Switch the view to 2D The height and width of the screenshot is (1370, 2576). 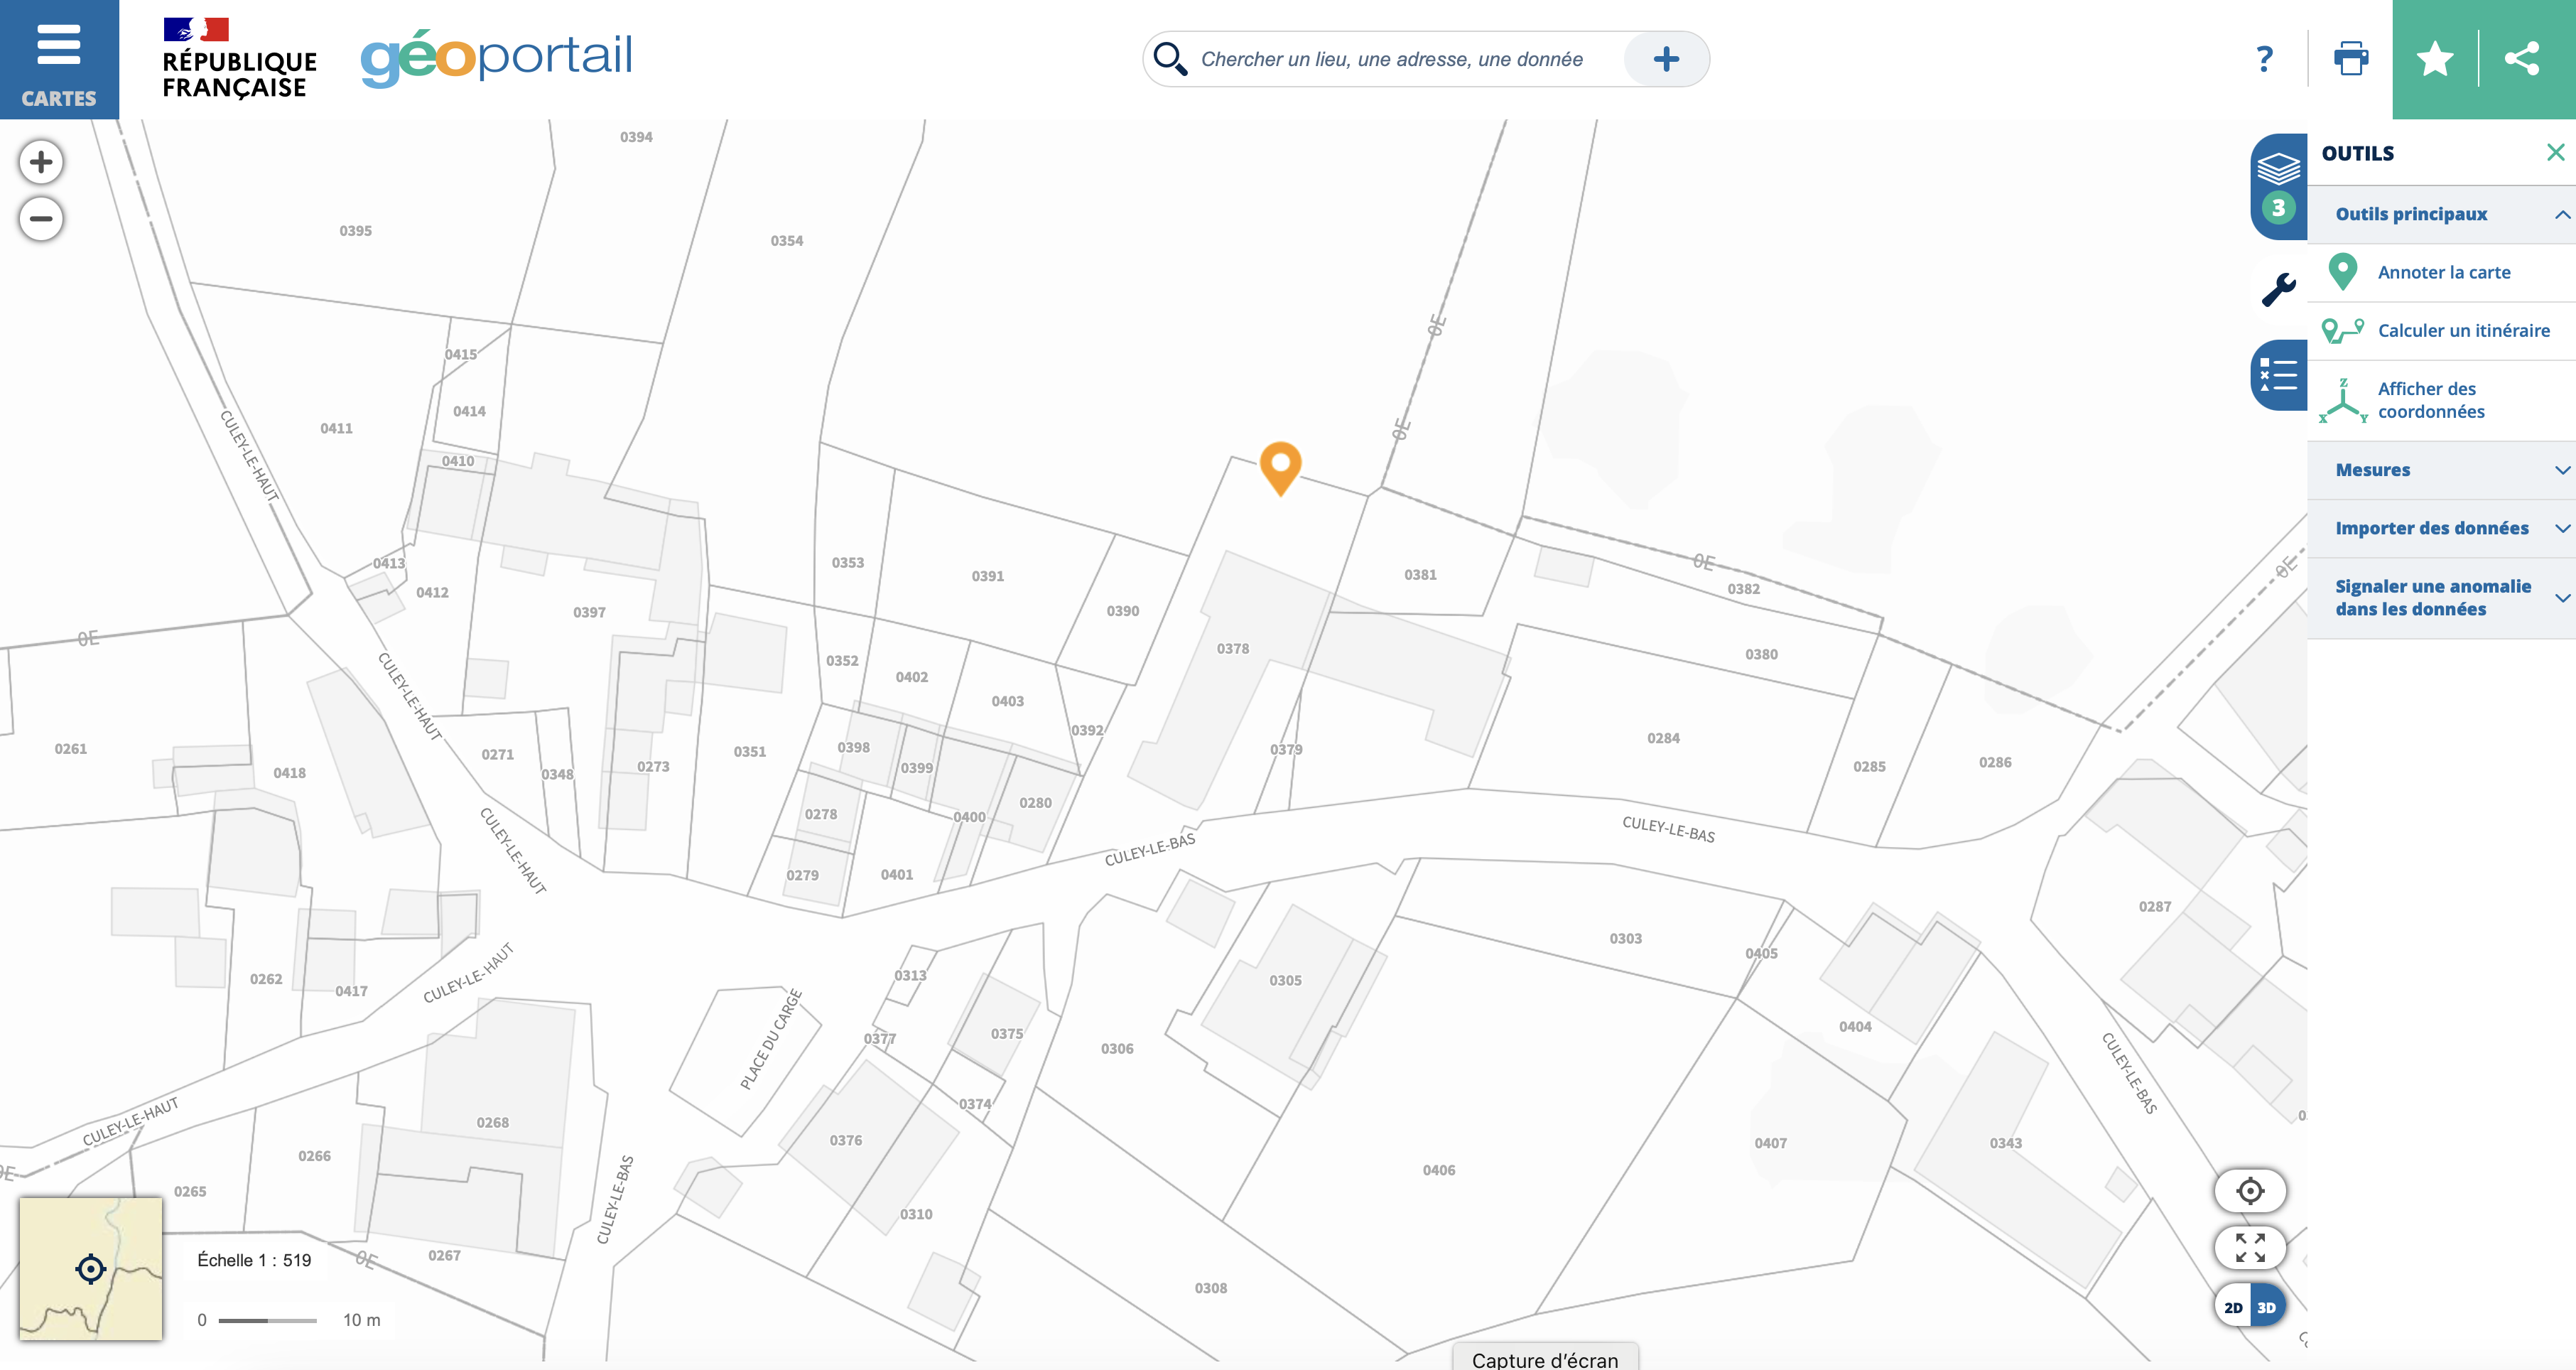(2233, 1307)
